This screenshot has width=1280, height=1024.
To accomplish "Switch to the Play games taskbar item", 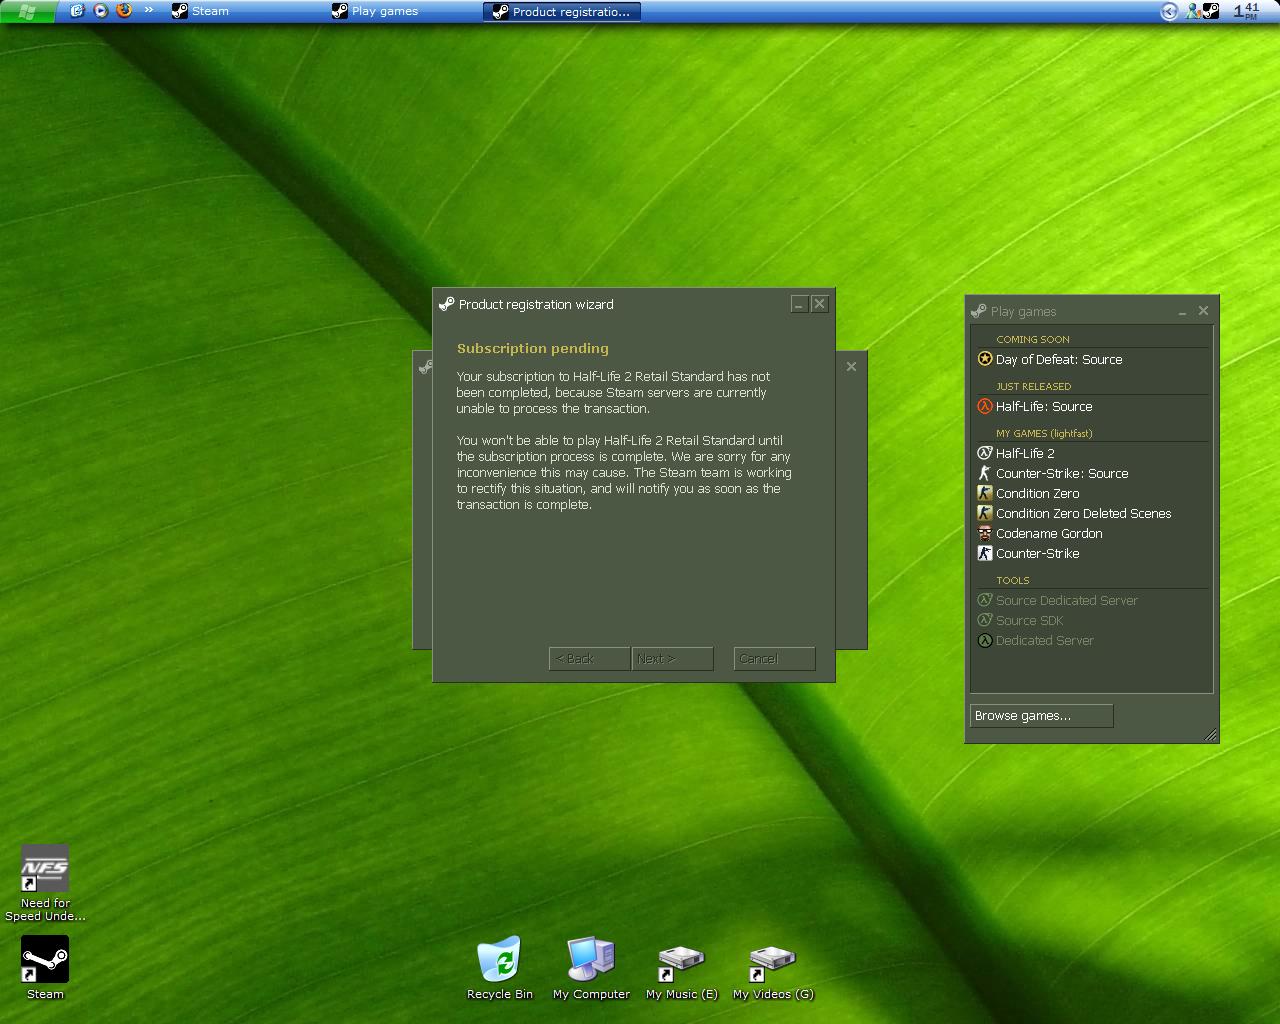I will [400, 11].
